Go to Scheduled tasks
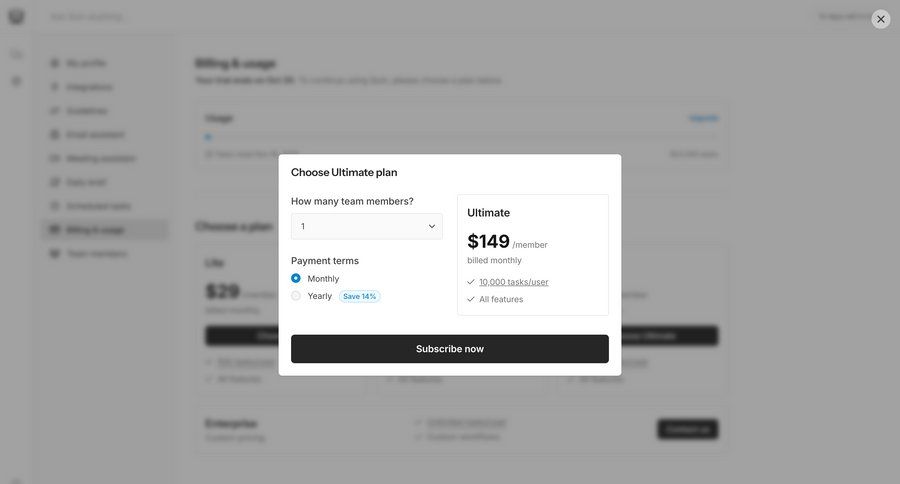 pos(98,206)
